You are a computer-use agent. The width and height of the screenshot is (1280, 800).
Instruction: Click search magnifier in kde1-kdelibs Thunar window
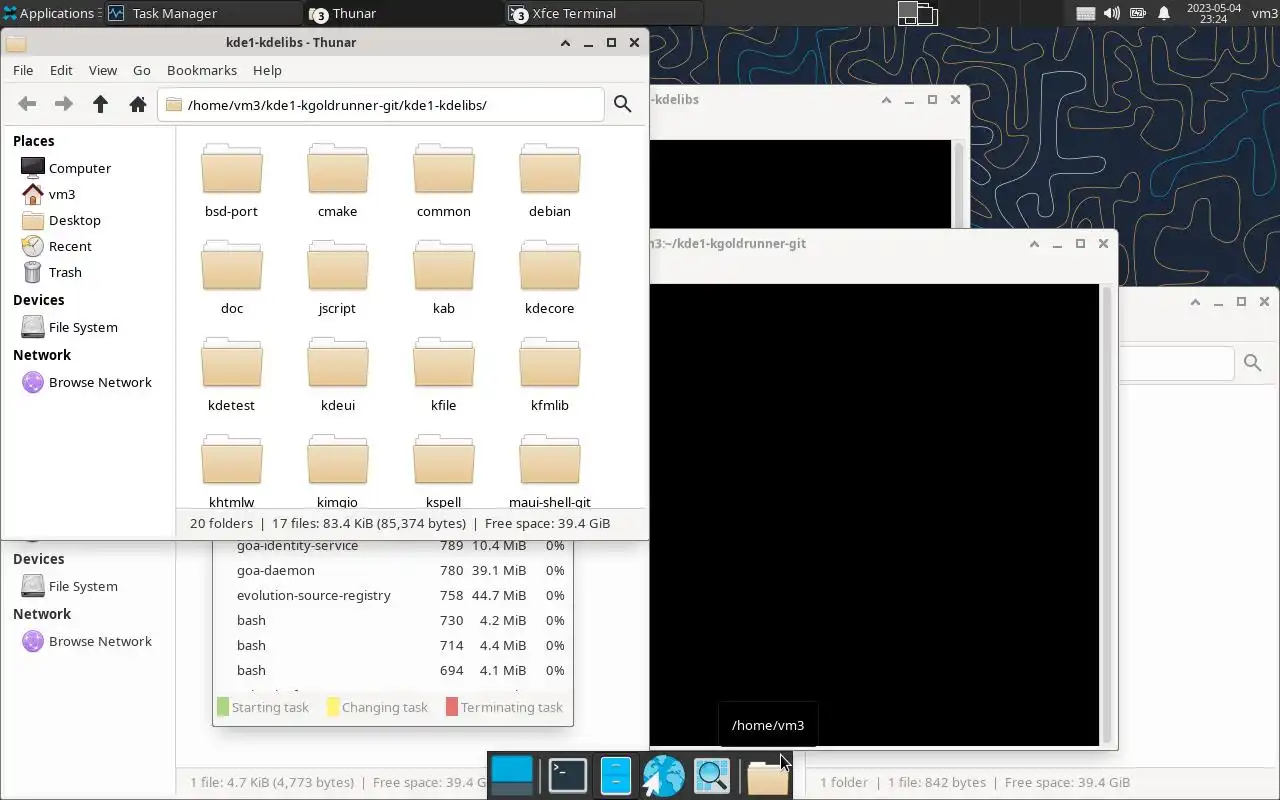coord(622,104)
